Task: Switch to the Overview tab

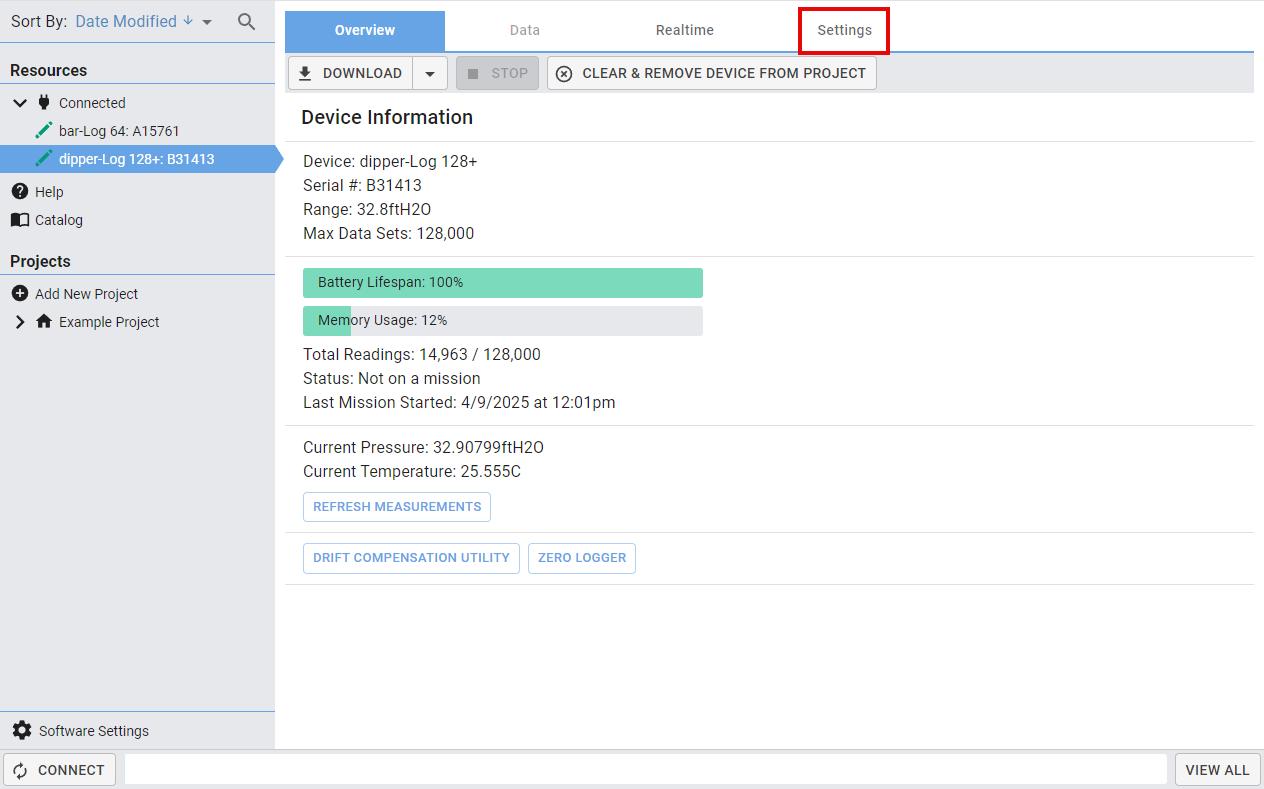Action: pyautogui.click(x=365, y=30)
